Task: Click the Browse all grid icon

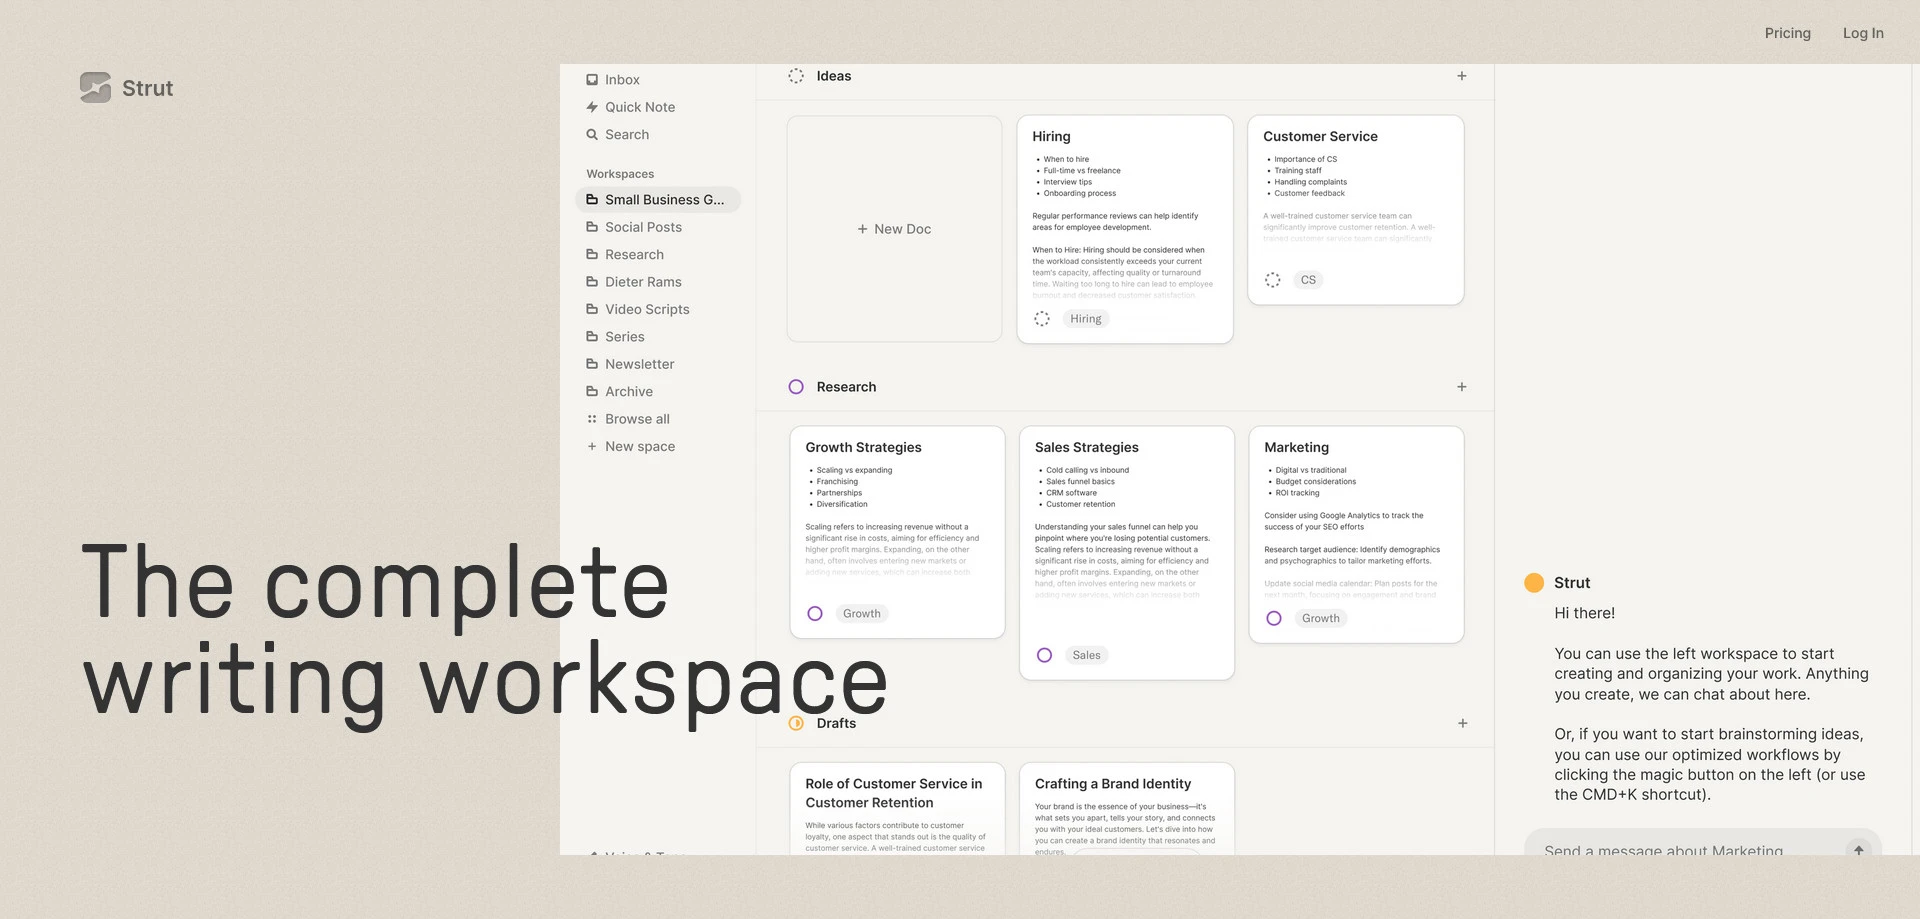Action: [592, 419]
